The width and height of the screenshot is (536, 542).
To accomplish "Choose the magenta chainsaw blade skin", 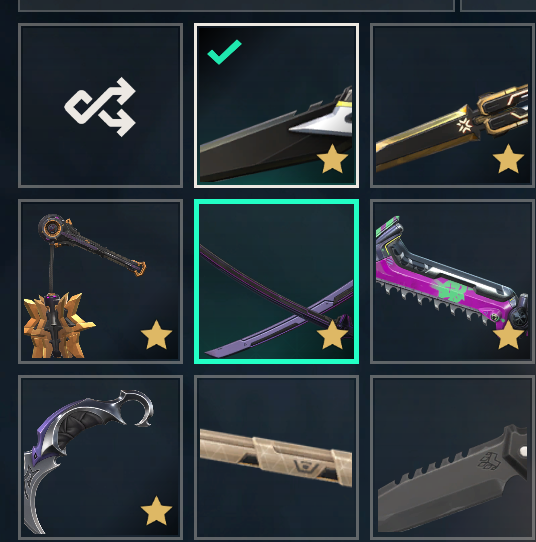I will (x=453, y=281).
